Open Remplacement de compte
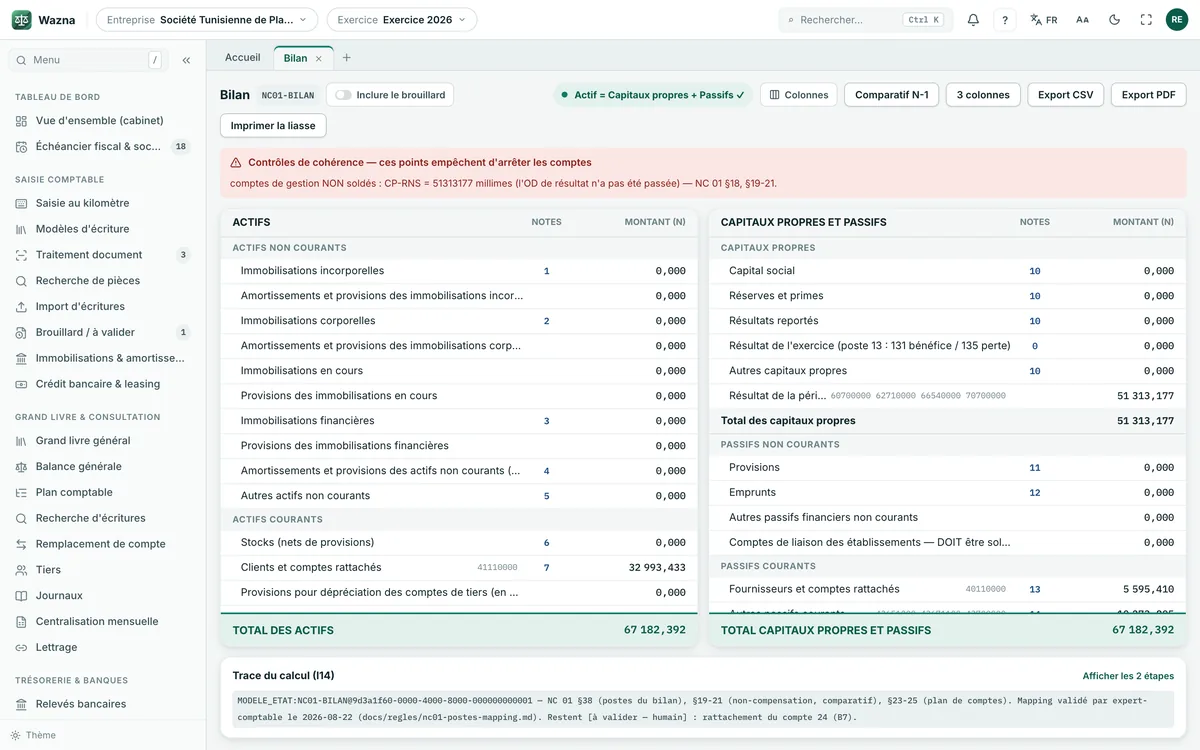 click(x=103, y=544)
